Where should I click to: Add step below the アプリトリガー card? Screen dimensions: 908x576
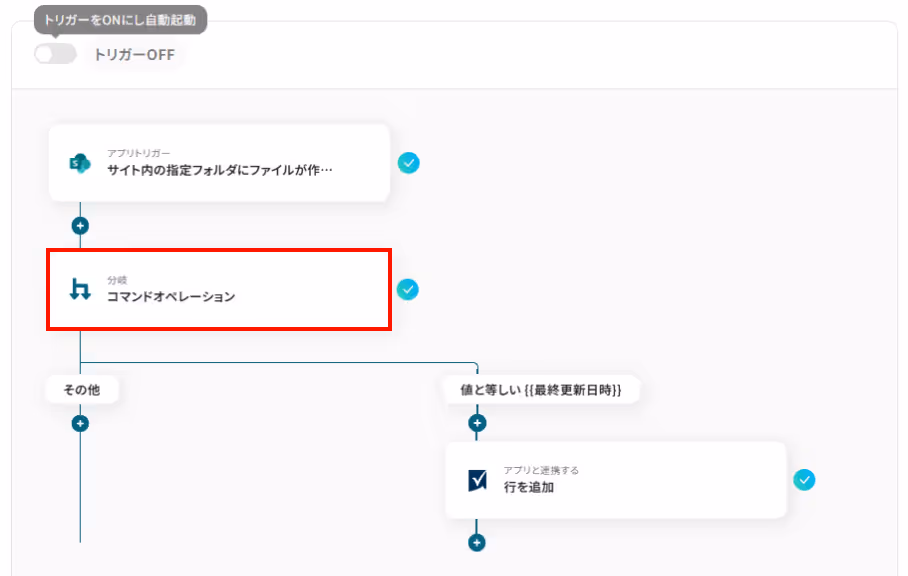[80, 225]
